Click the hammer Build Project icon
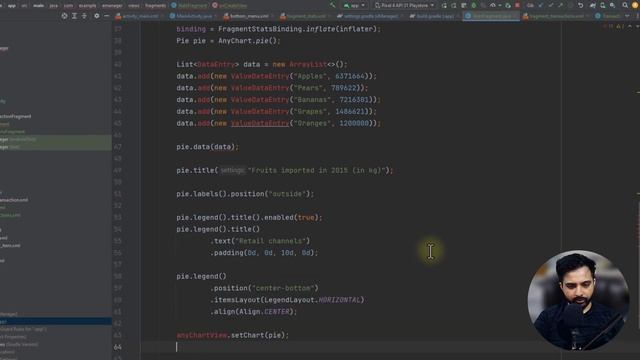Screen dimensions: 640x360 pyautogui.click(x=333, y=5)
